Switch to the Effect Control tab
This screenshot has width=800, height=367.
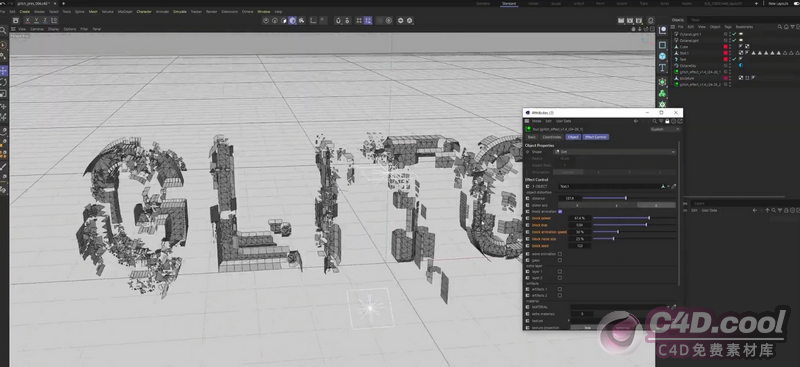click(596, 137)
